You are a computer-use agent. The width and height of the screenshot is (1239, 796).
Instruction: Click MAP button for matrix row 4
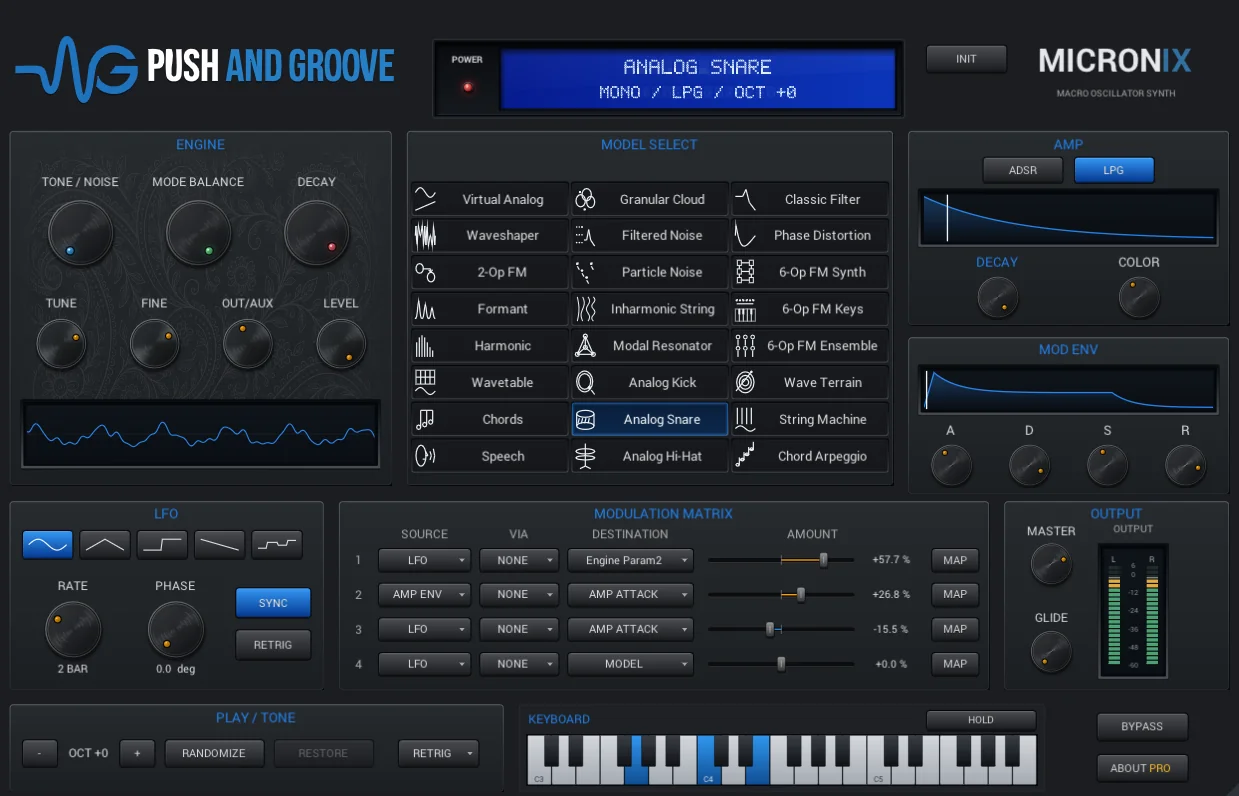(955, 663)
